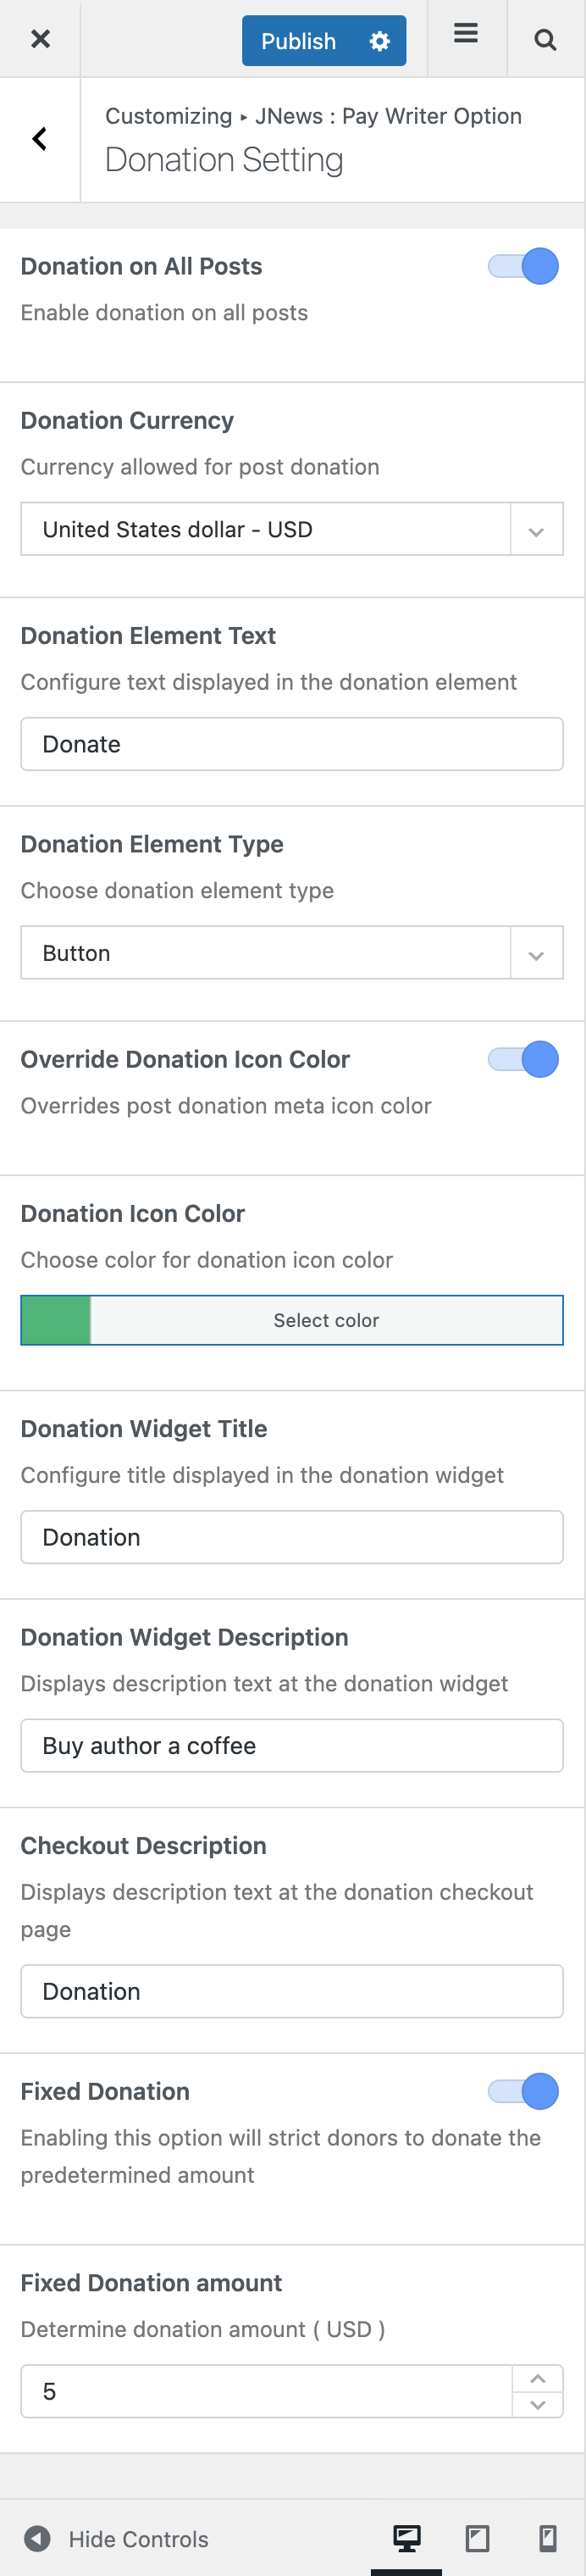Increase Fixed Donation amount with up arrow

click(538, 2378)
